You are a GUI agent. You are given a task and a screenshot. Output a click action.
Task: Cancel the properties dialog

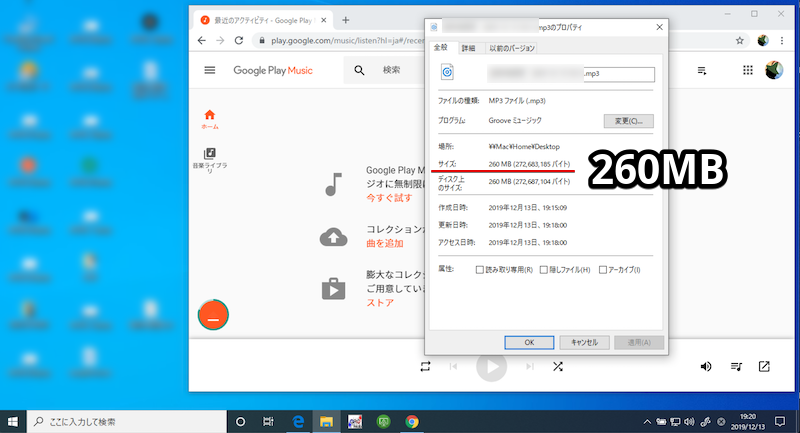584,342
